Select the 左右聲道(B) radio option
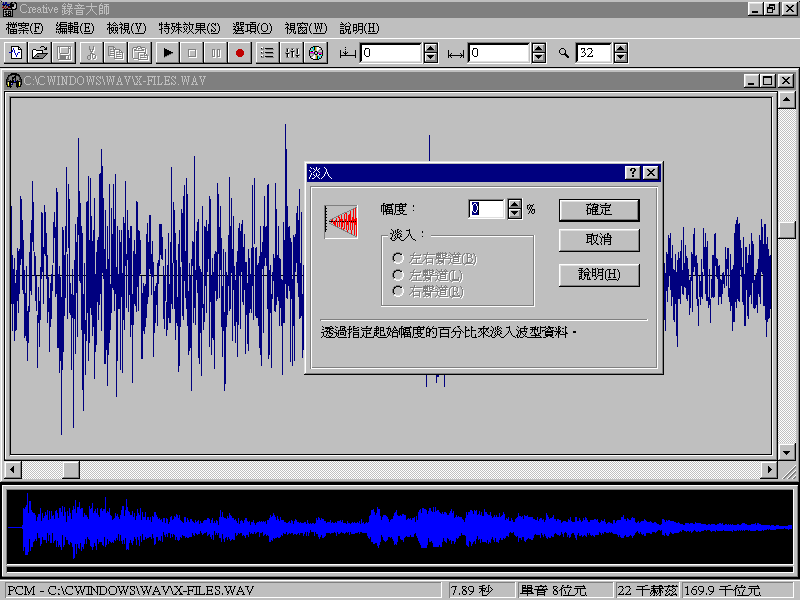 [399, 259]
